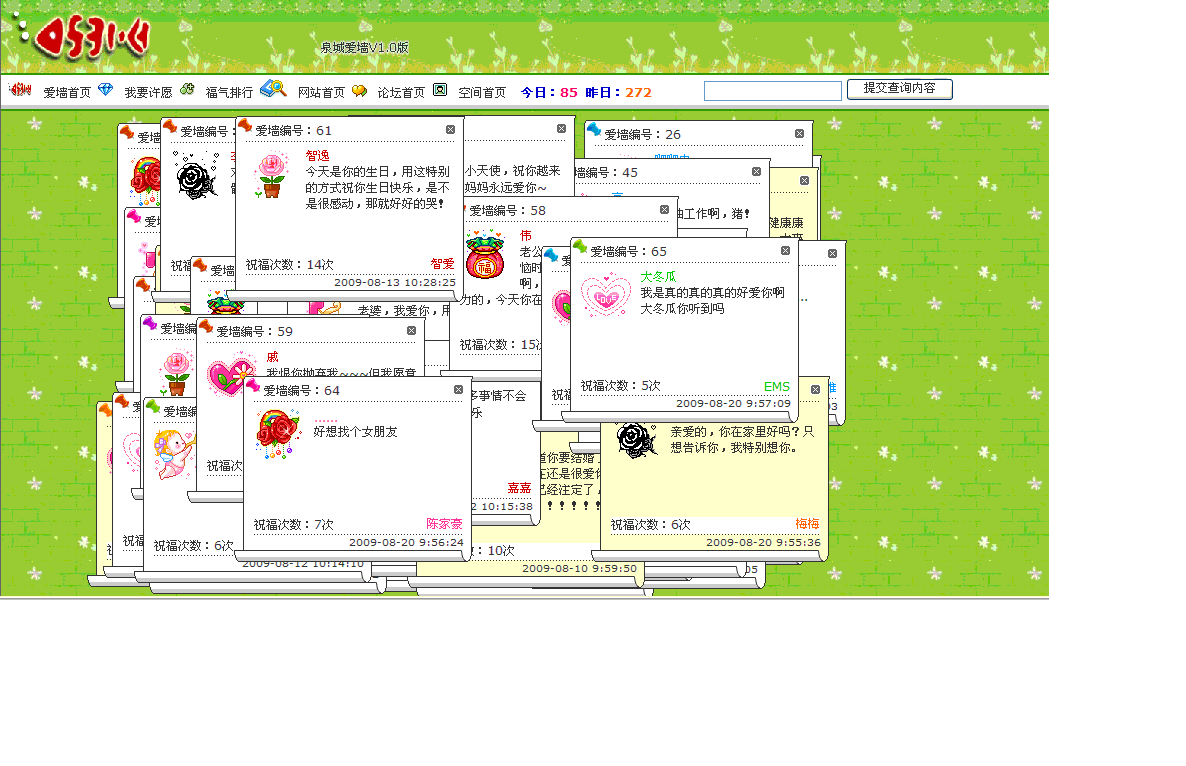Click the blue diamond icon after 爱墙首页
1186x766 pixels.
[x=105, y=89]
